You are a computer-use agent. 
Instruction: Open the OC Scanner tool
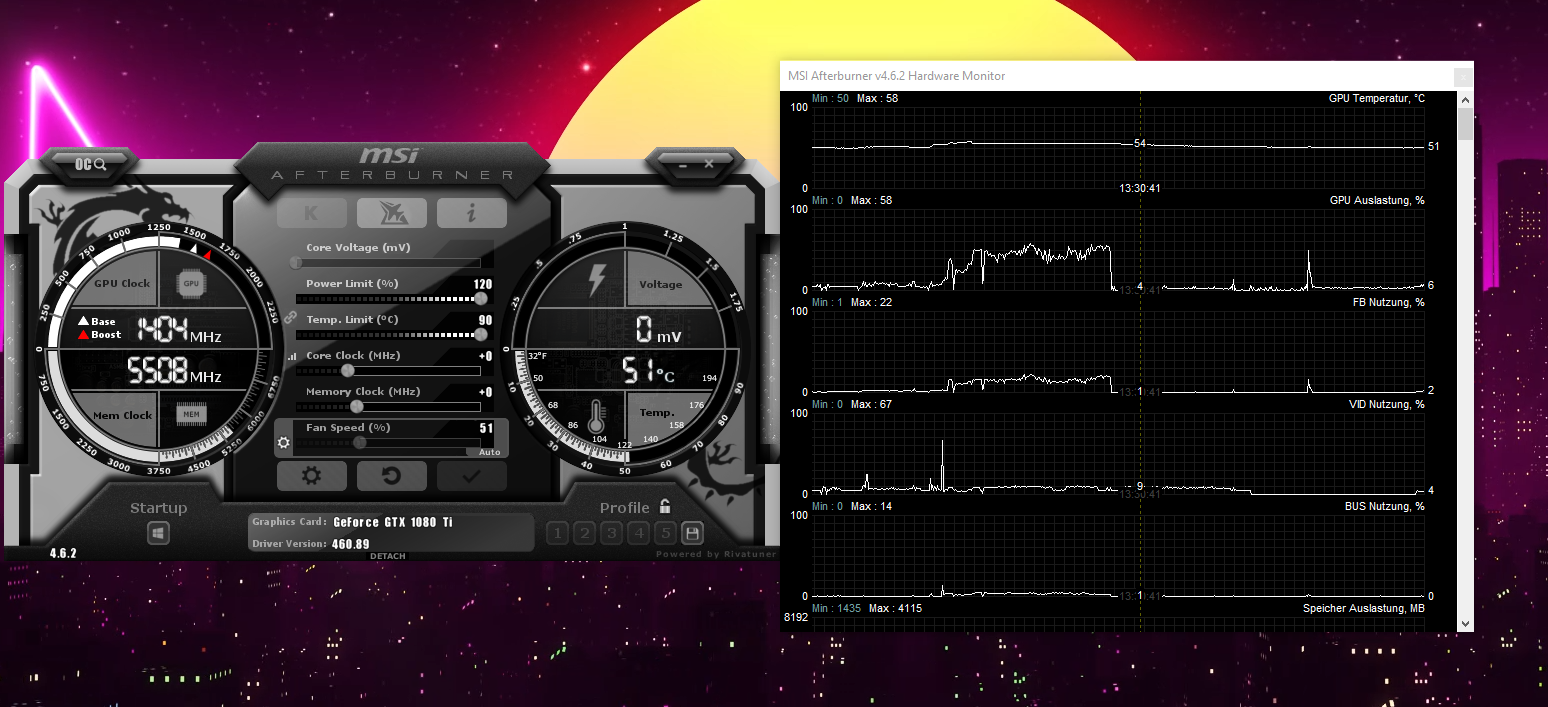tap(88, 163)
